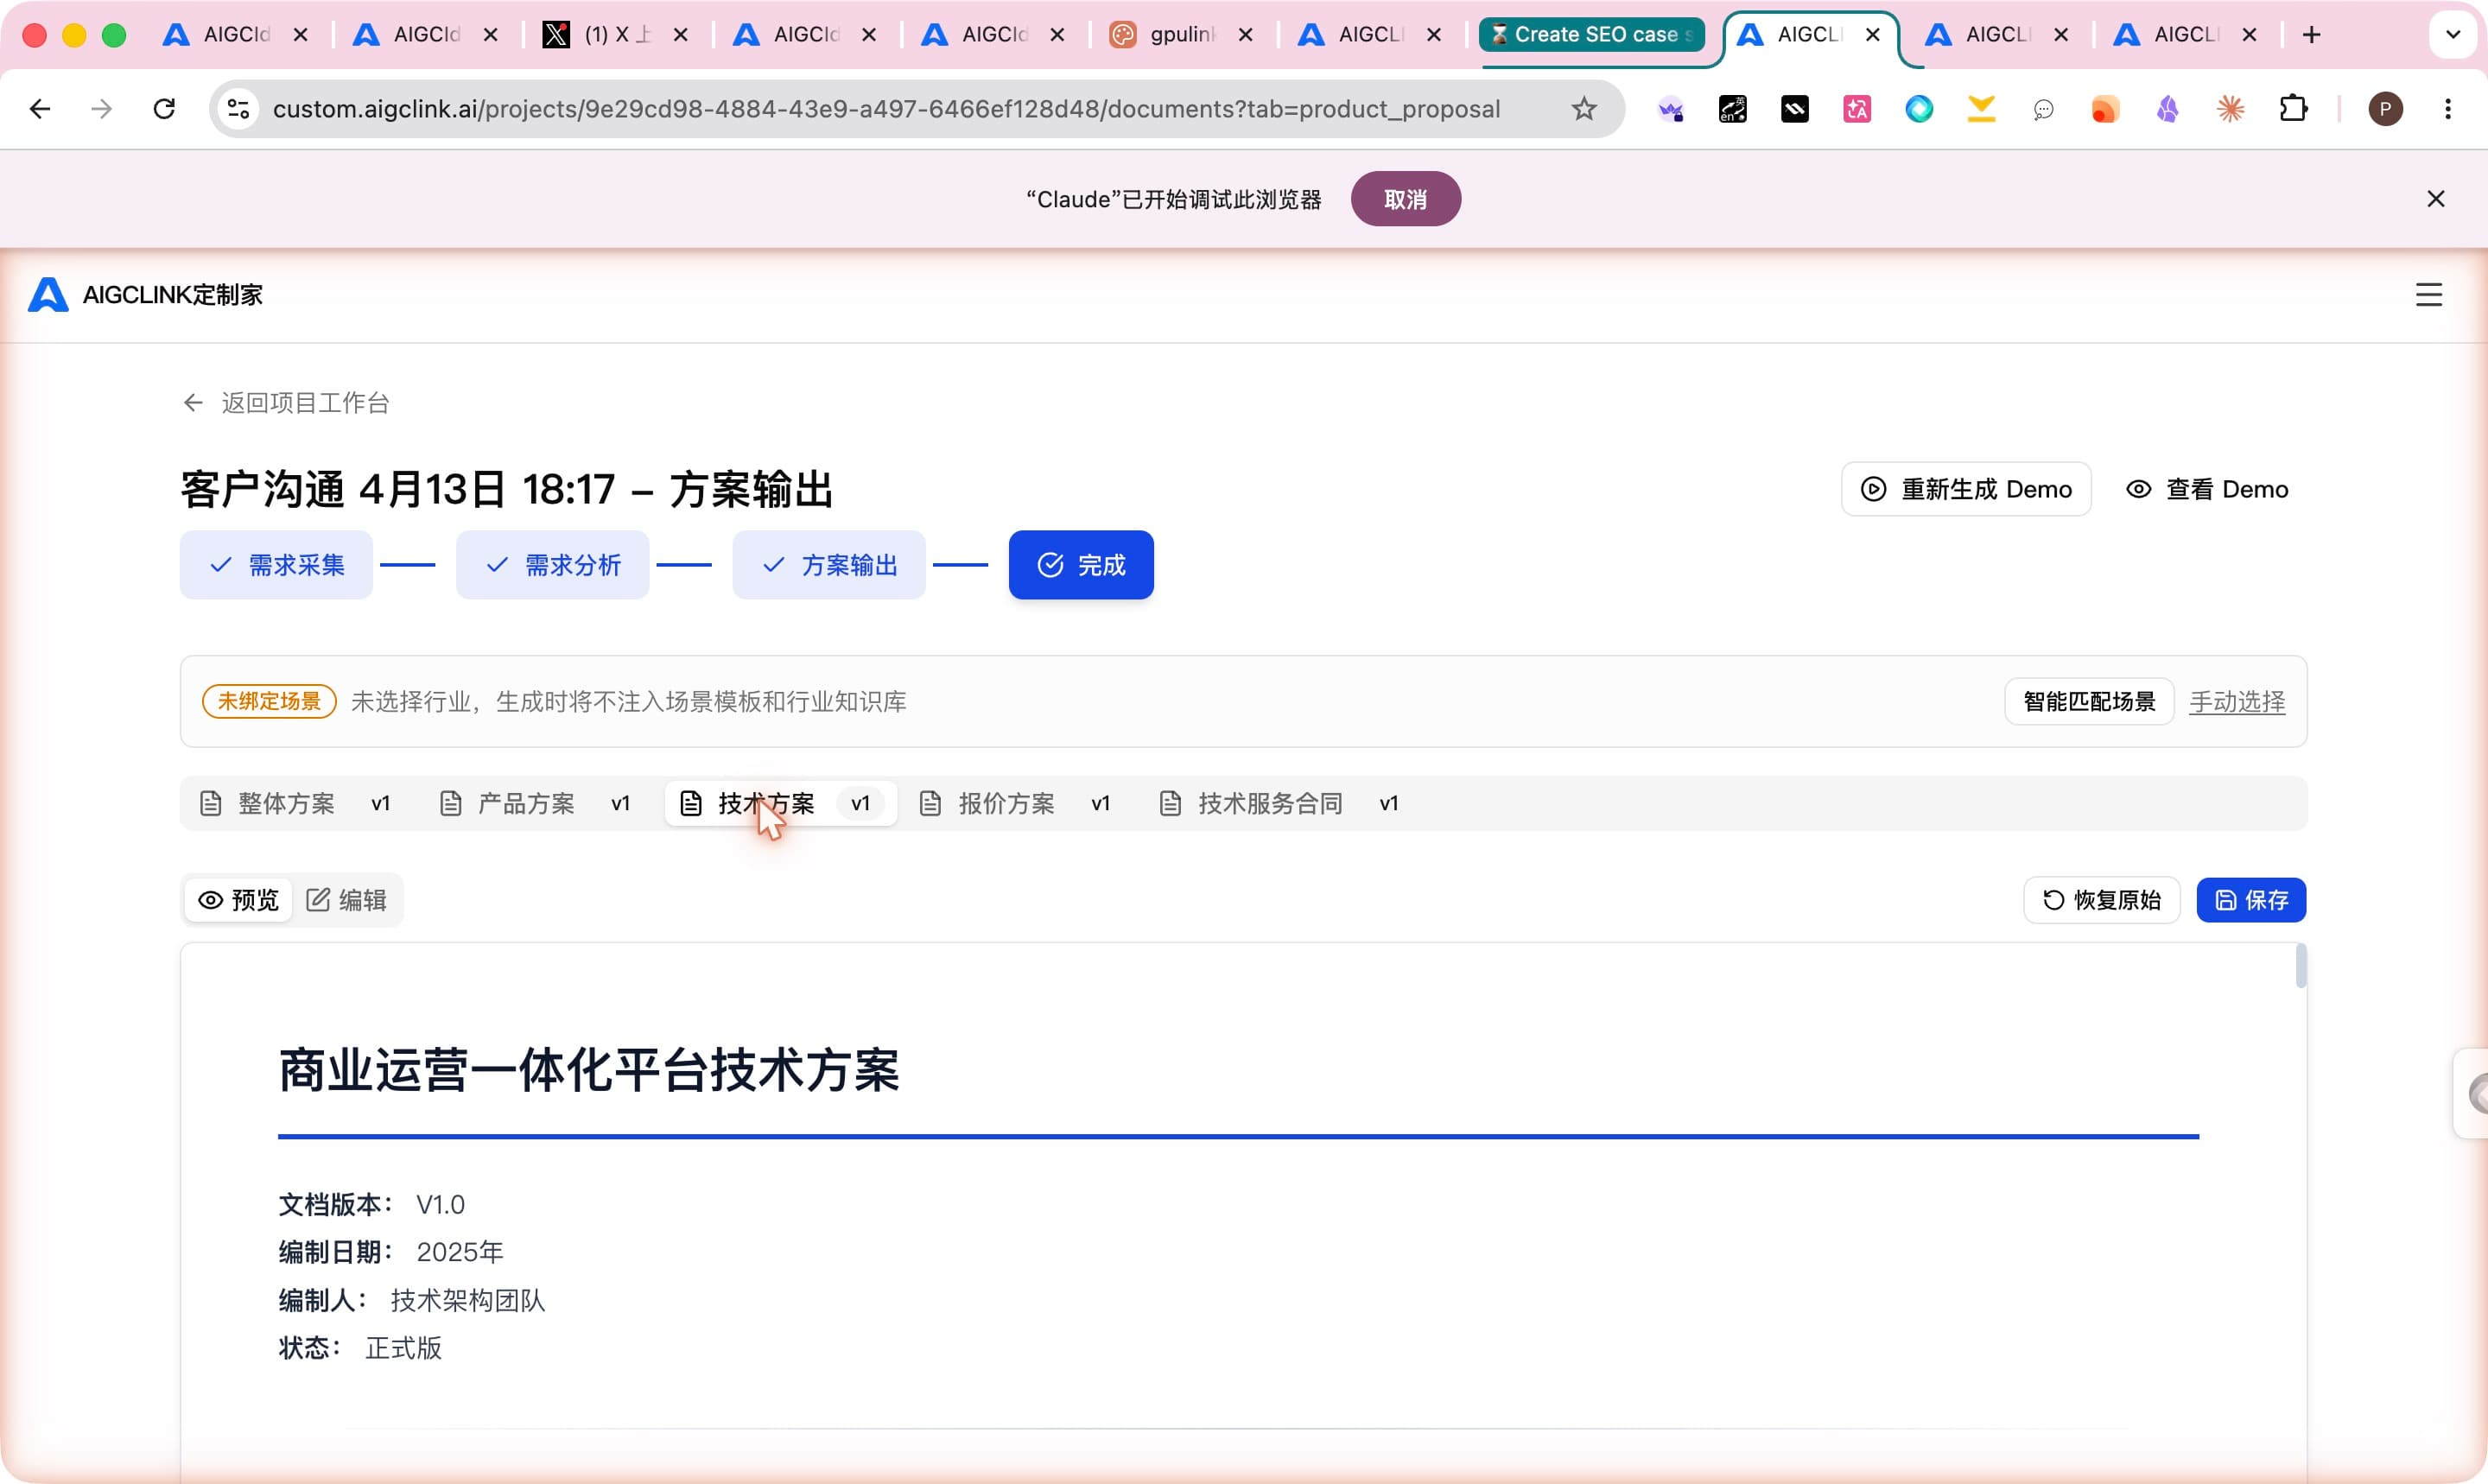Click the browser forward arrow
This screenshot has height=1484, width=2488.
pyautogui.click(x=101, y=109)
